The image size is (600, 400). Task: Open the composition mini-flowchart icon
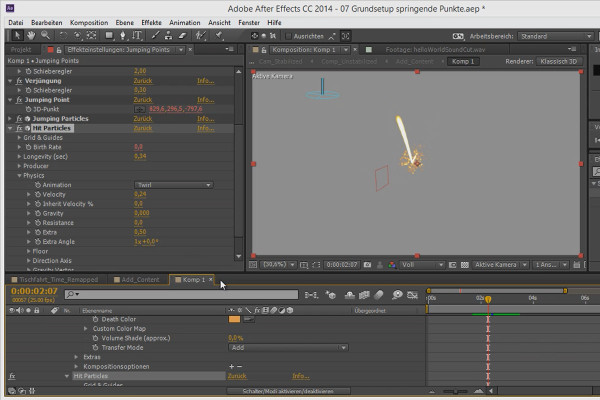311,295
